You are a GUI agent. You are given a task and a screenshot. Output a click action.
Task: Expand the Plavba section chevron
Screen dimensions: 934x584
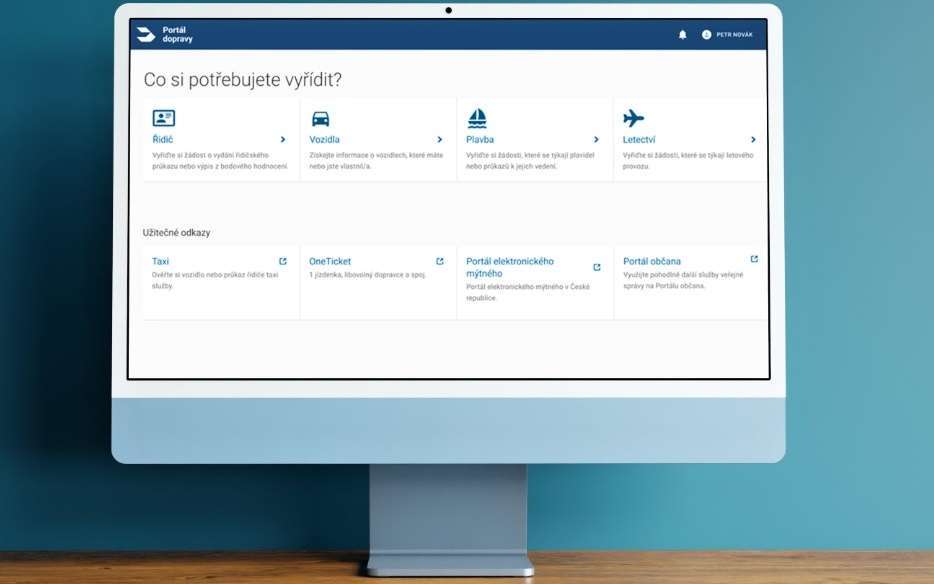pyautogui.click(x=597, y=140)
